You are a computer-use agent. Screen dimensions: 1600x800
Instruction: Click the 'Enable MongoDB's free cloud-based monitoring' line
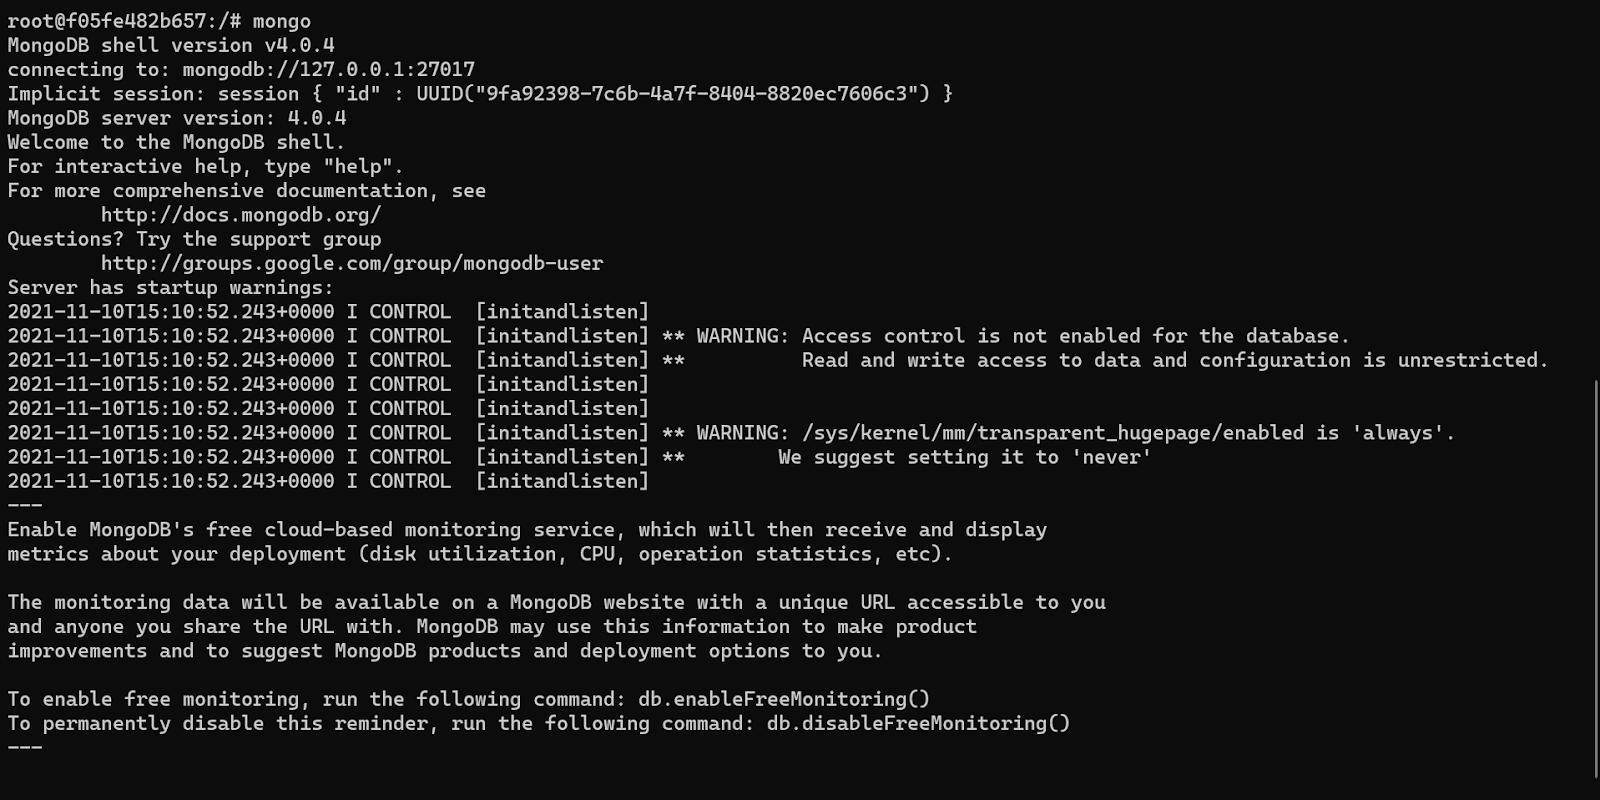tap(526, 530)
